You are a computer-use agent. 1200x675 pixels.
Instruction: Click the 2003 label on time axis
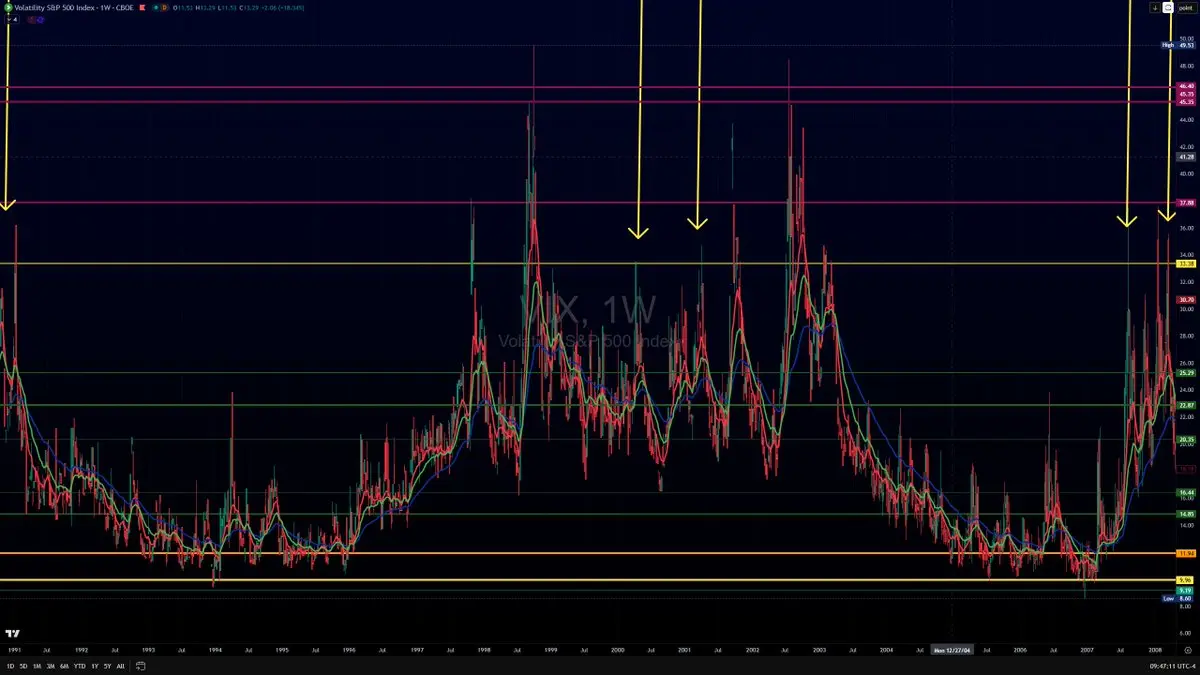[x=820, y=649]
